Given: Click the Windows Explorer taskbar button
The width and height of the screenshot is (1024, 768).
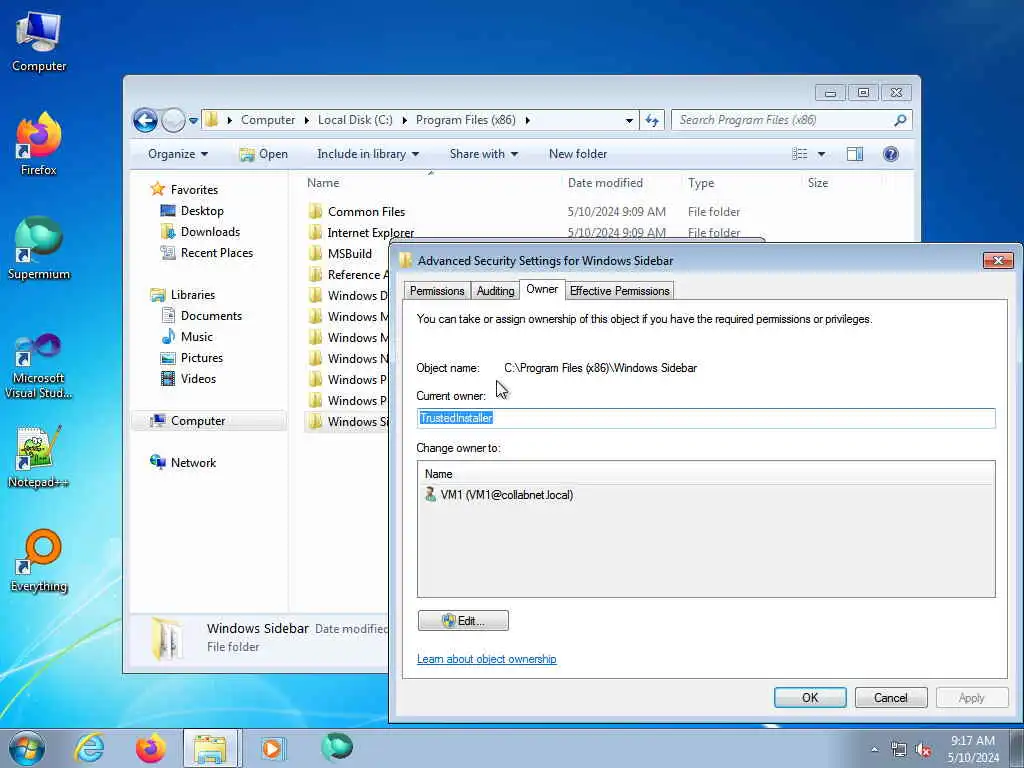Looking at the screenshot, I should (211, 748).
